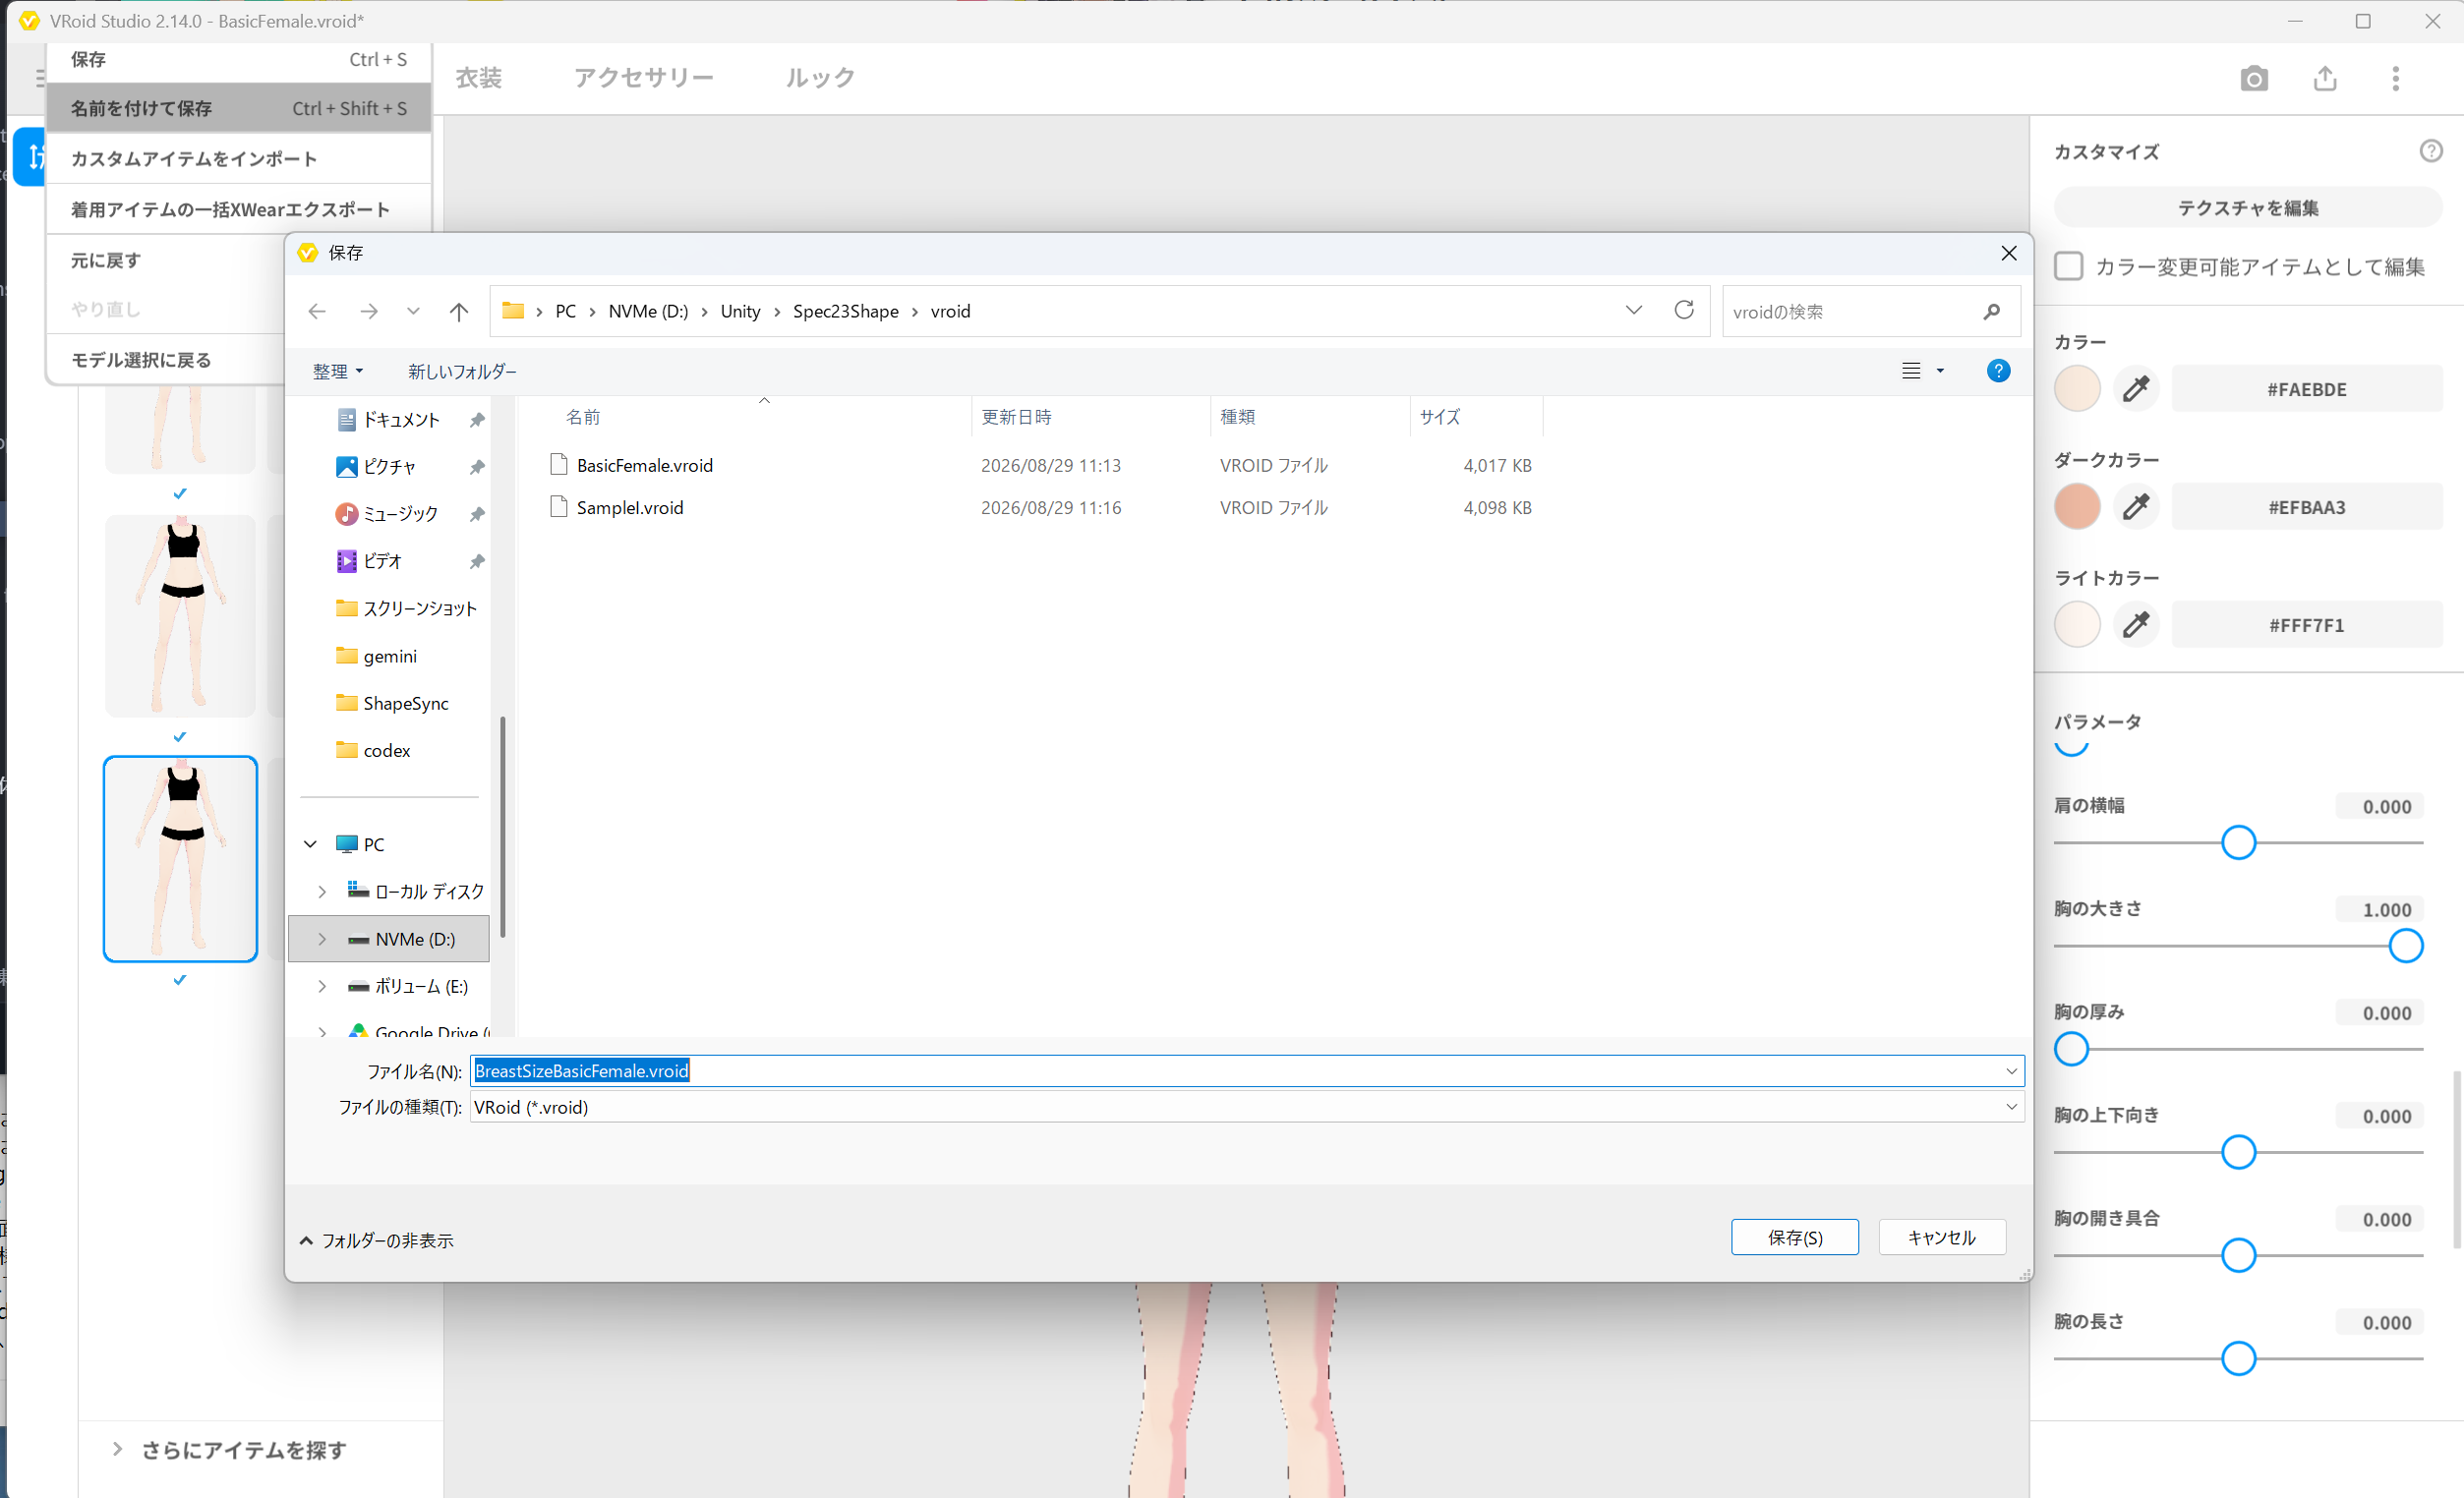The height and width of the screenshot is (1498, 2464).
Task: Click the dark color swatch #EFBAA3
Action: pos(2077,507)
